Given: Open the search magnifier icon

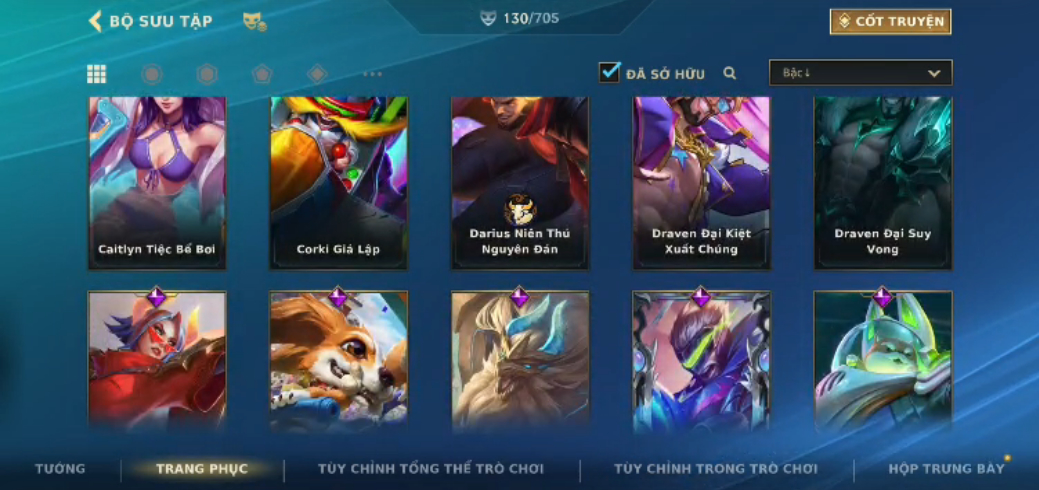Looking at the screenshot, I should pyautogui.click(x=730, y=73).
